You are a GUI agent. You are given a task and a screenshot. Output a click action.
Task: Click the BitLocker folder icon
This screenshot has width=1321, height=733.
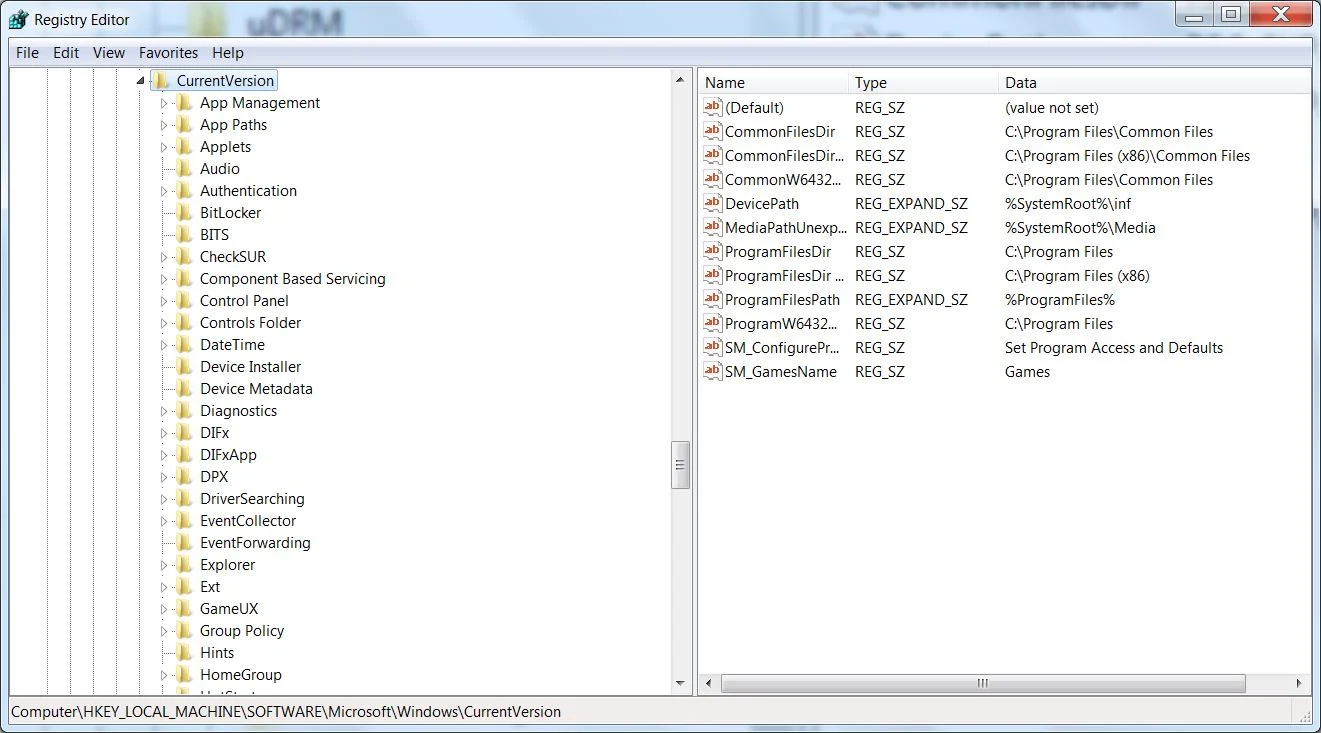pyautogui.click(x=183, y=213)
